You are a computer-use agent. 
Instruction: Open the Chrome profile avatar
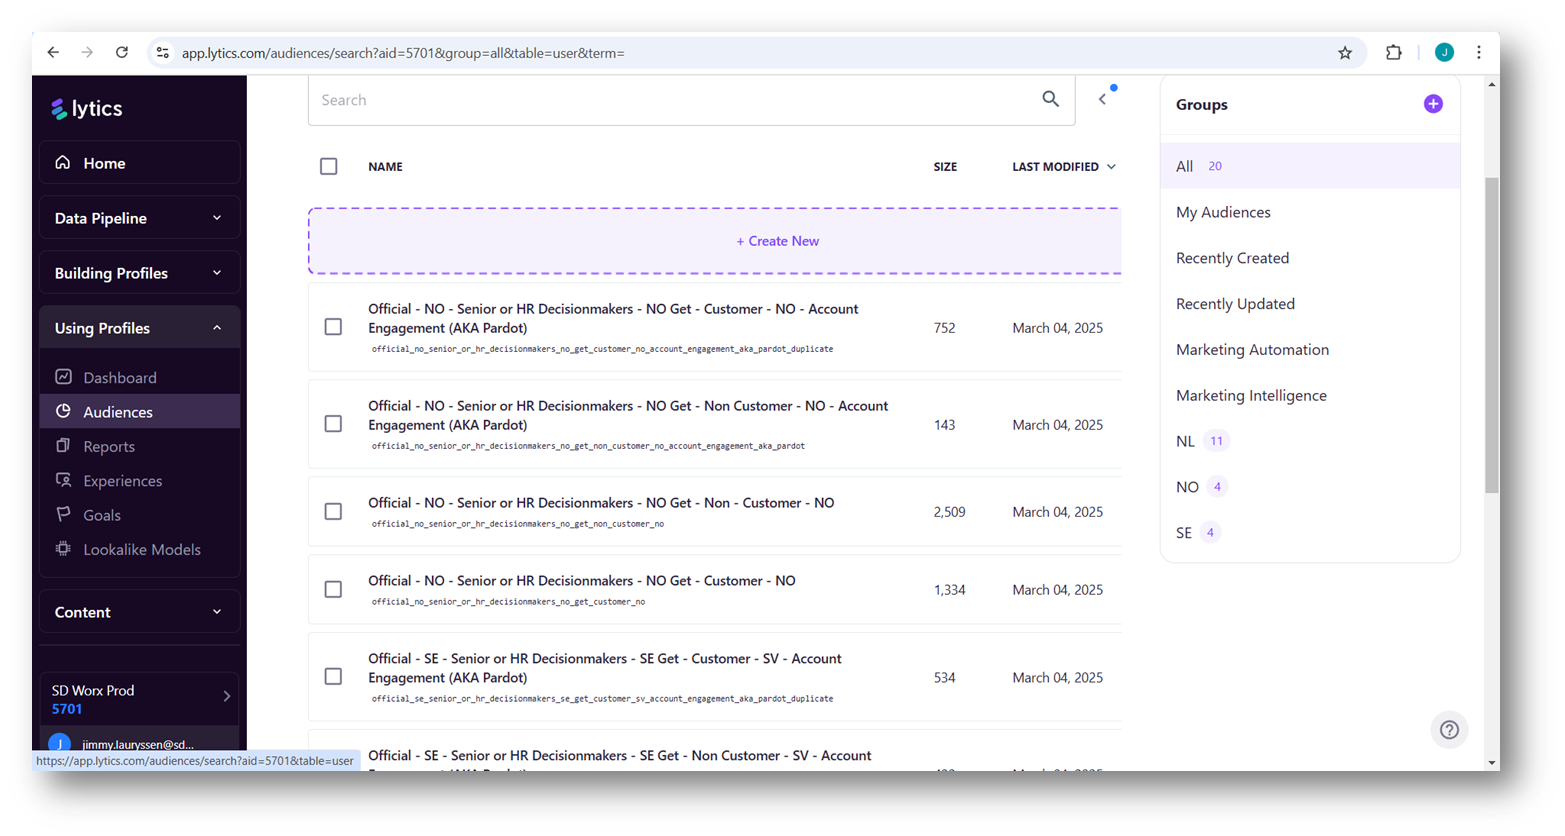1444,53
